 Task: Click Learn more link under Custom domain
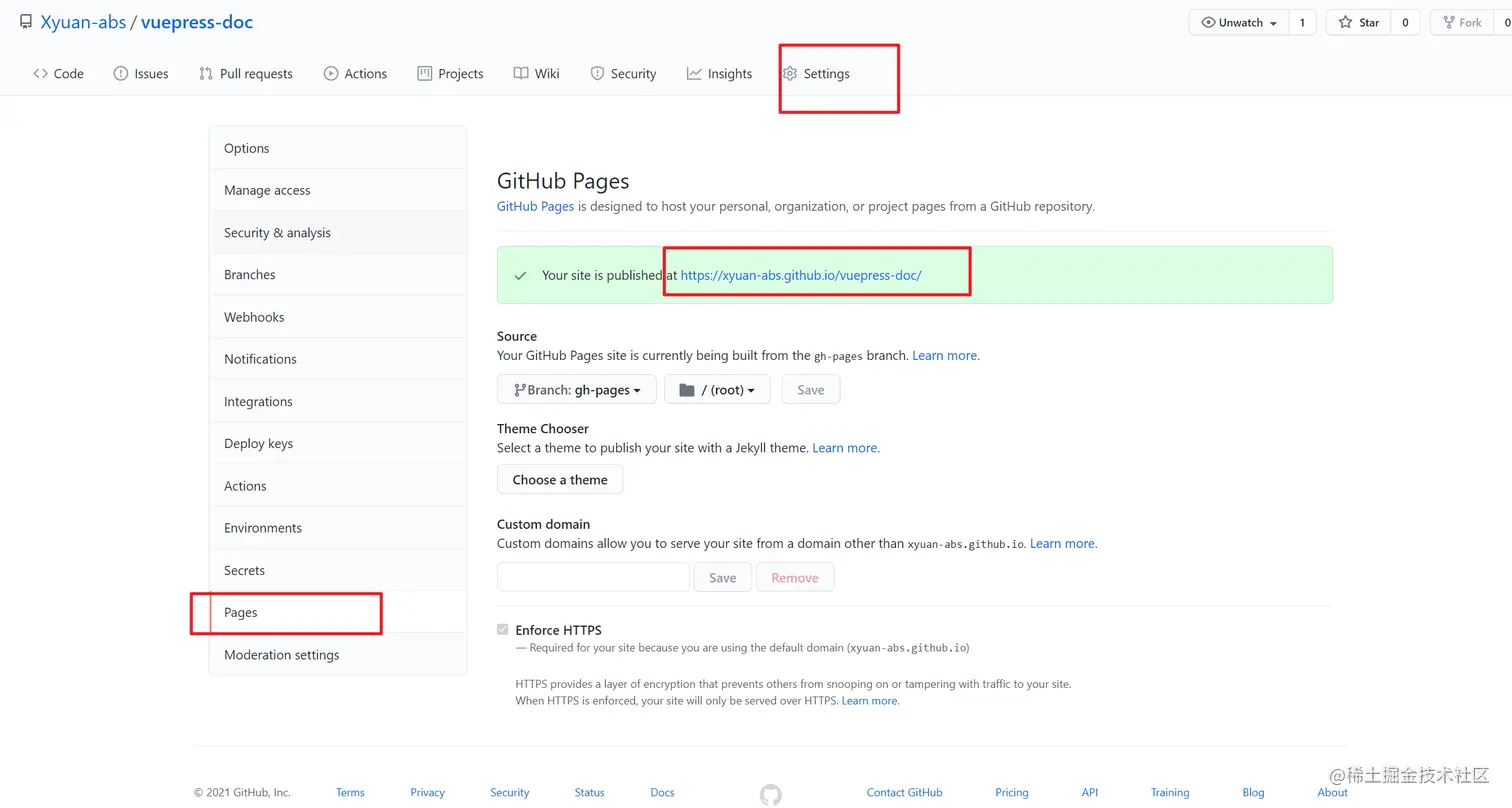pyautogui.click(x=1062, y=544)
